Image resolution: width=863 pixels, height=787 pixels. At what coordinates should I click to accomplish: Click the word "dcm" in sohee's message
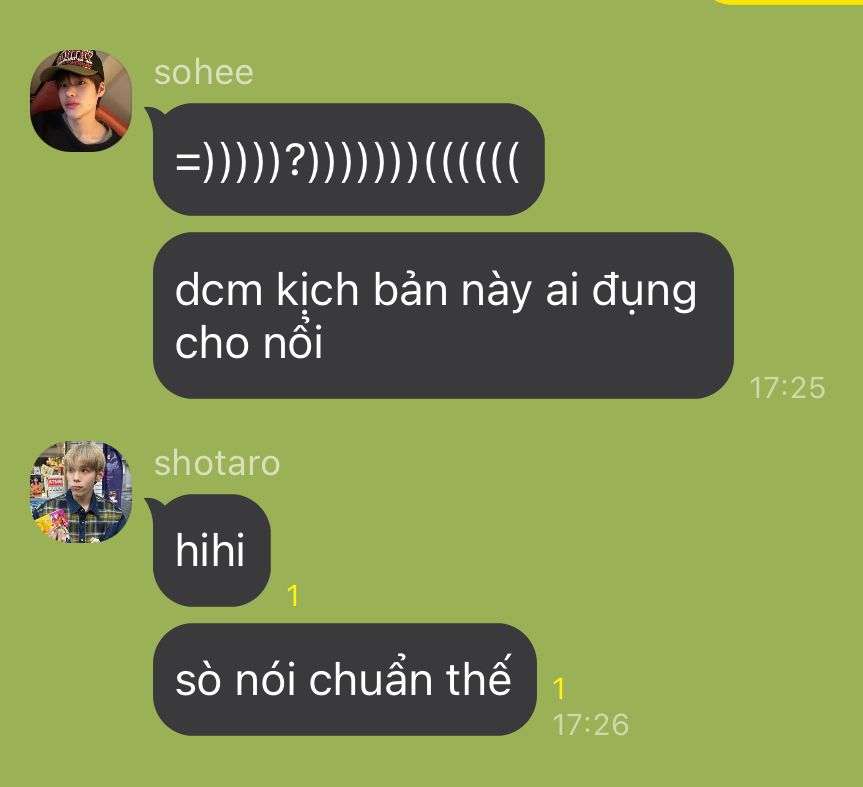pos(219,290)
